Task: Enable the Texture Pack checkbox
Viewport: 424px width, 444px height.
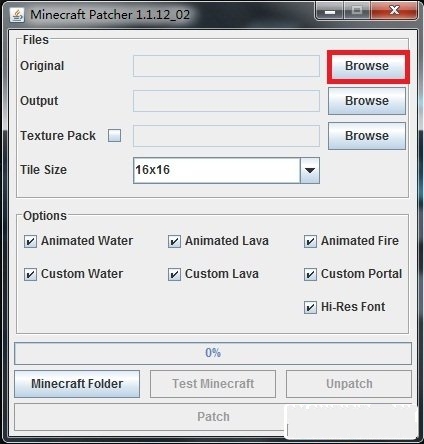Action: tap(114, 136)
